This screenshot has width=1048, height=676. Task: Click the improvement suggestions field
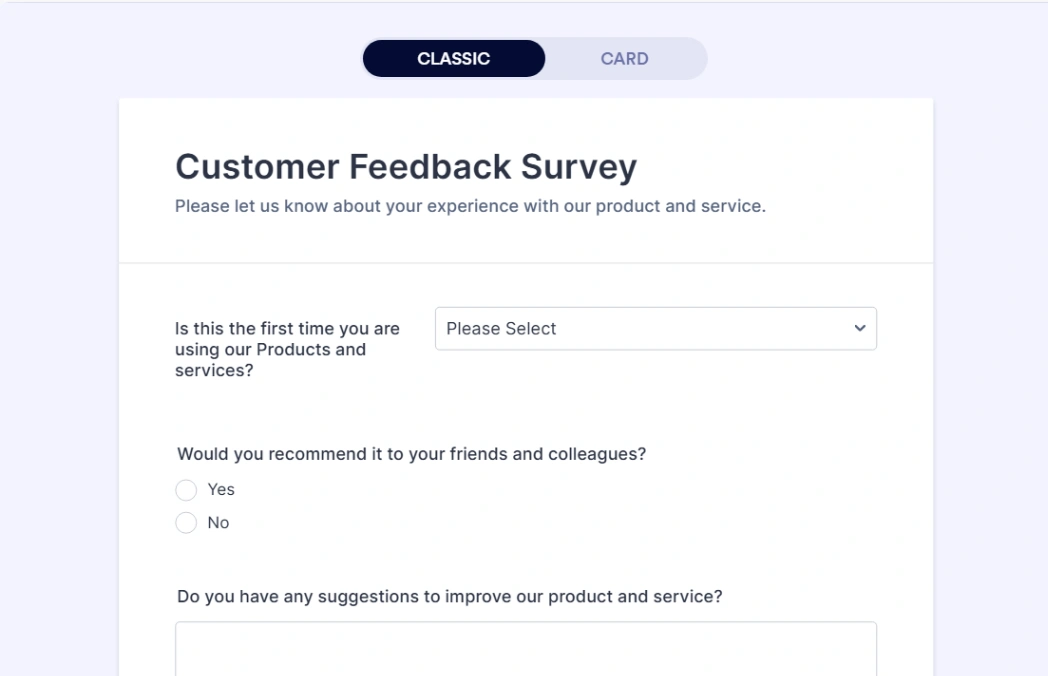(x=525, y=650)
